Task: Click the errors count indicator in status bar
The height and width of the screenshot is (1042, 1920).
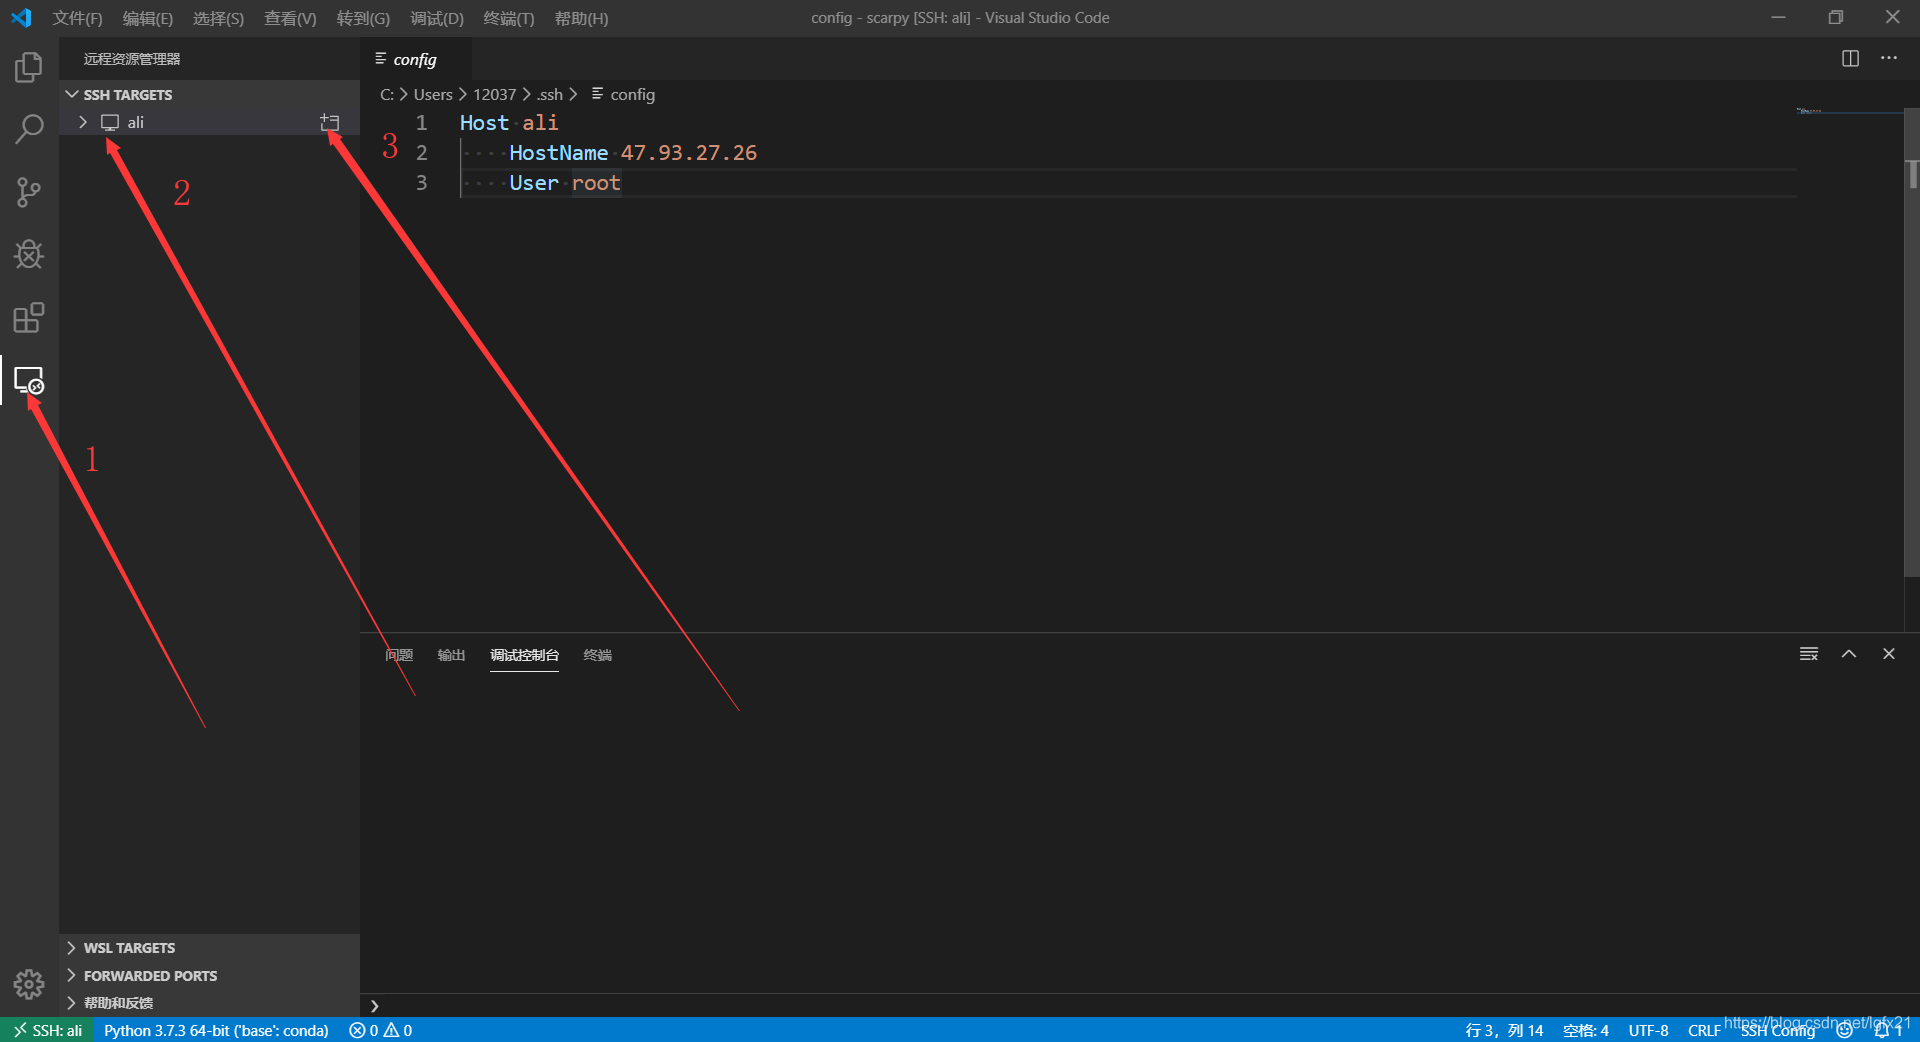Action: pos(364,1030)
